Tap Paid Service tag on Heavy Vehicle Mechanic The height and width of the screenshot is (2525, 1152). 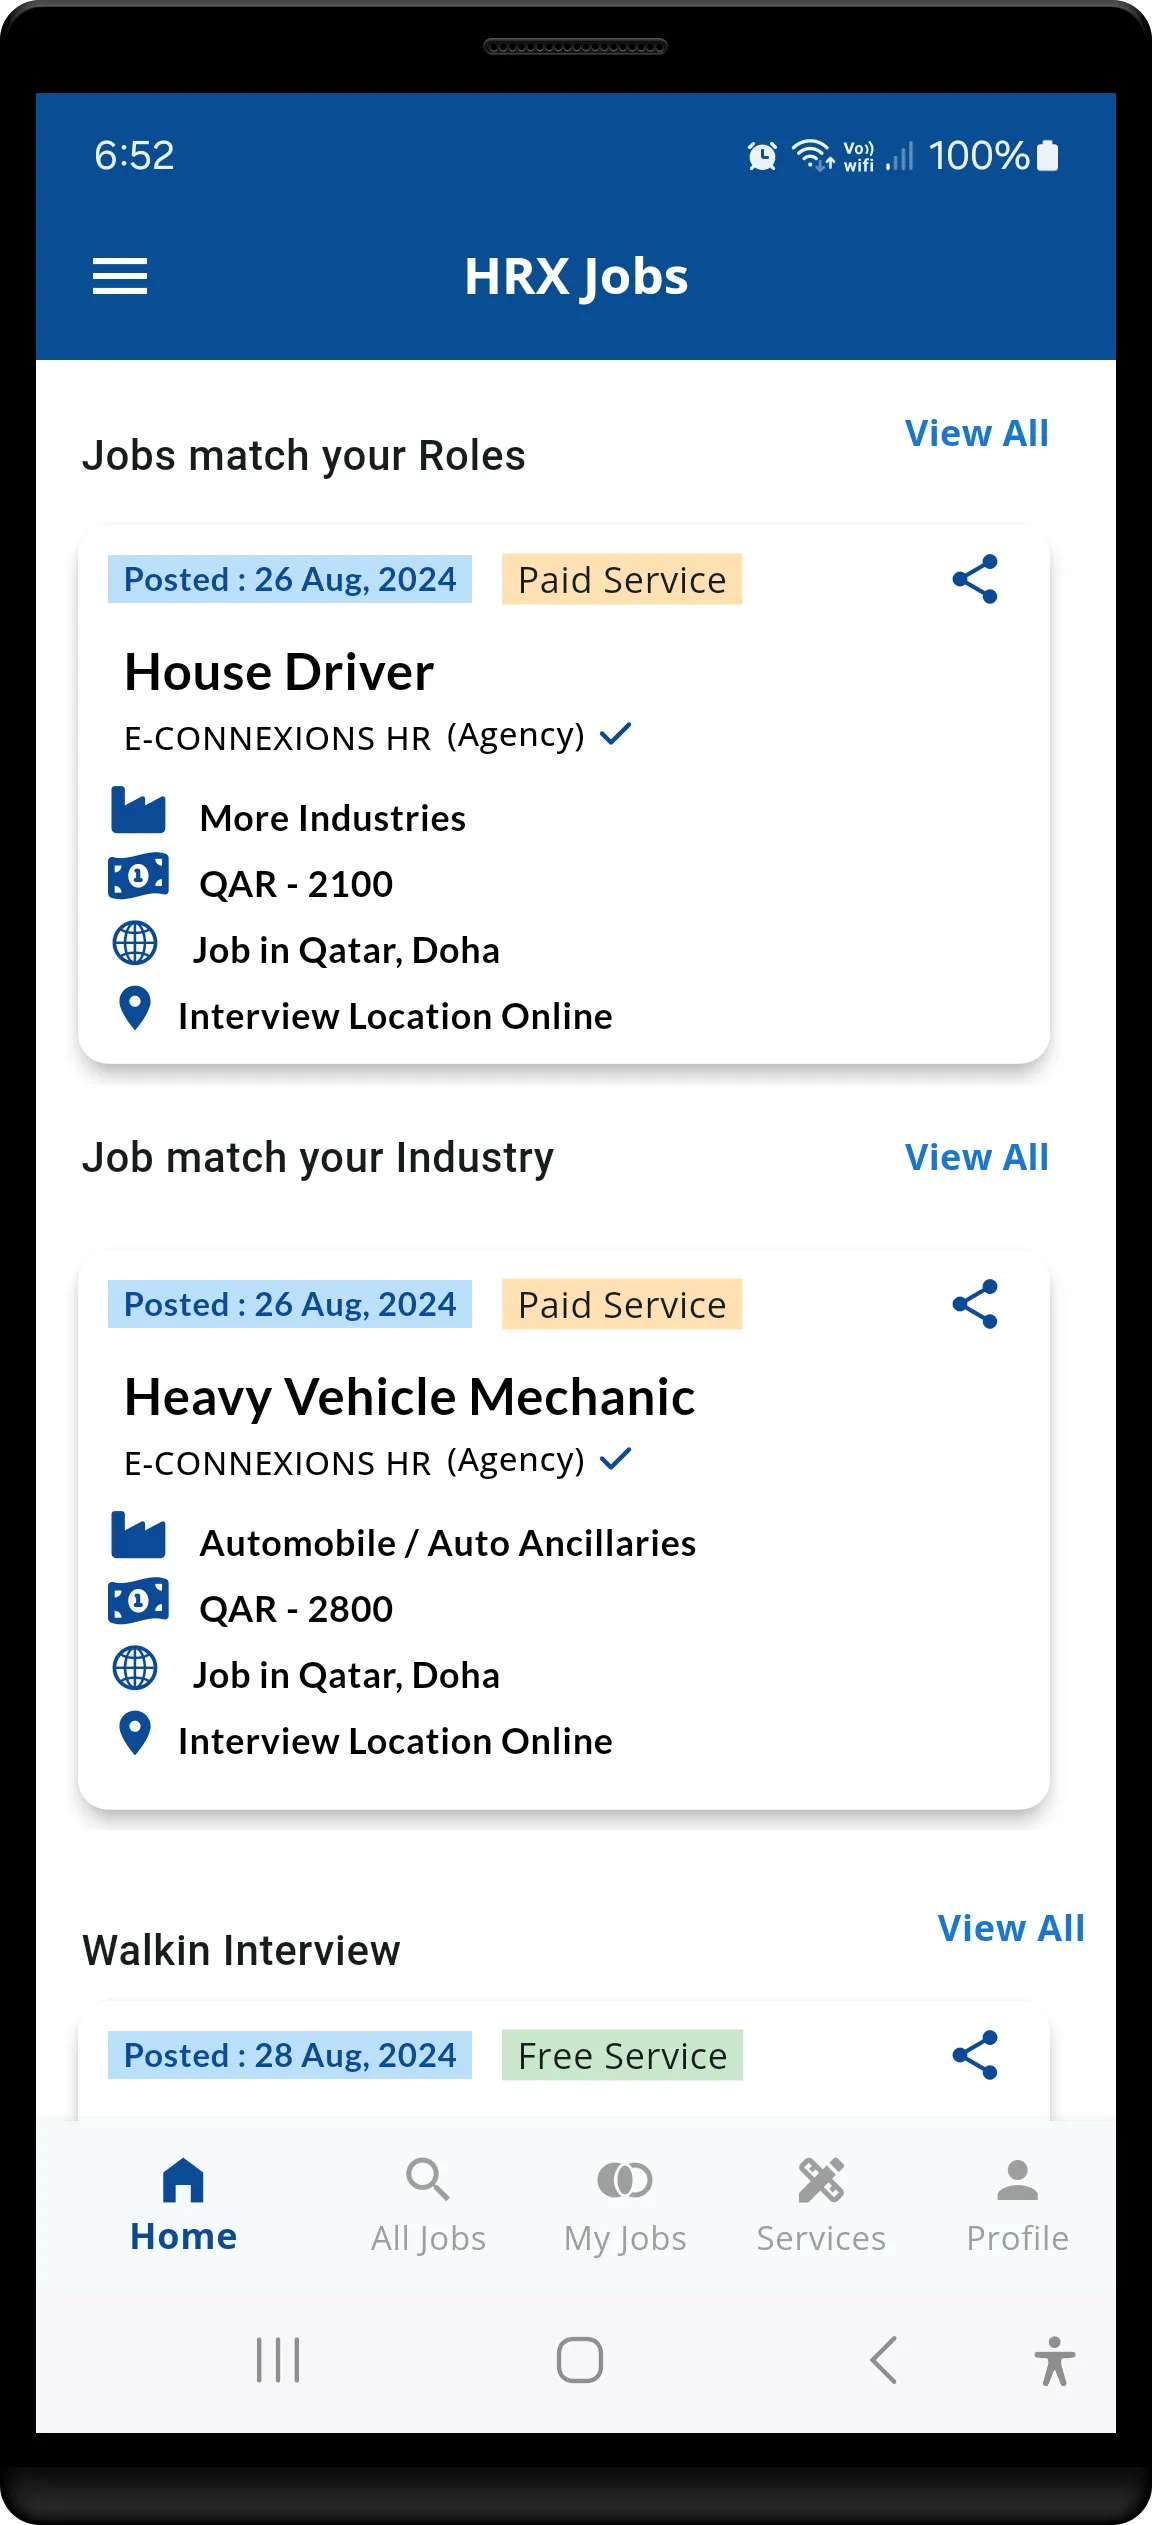coord(622,1305)
